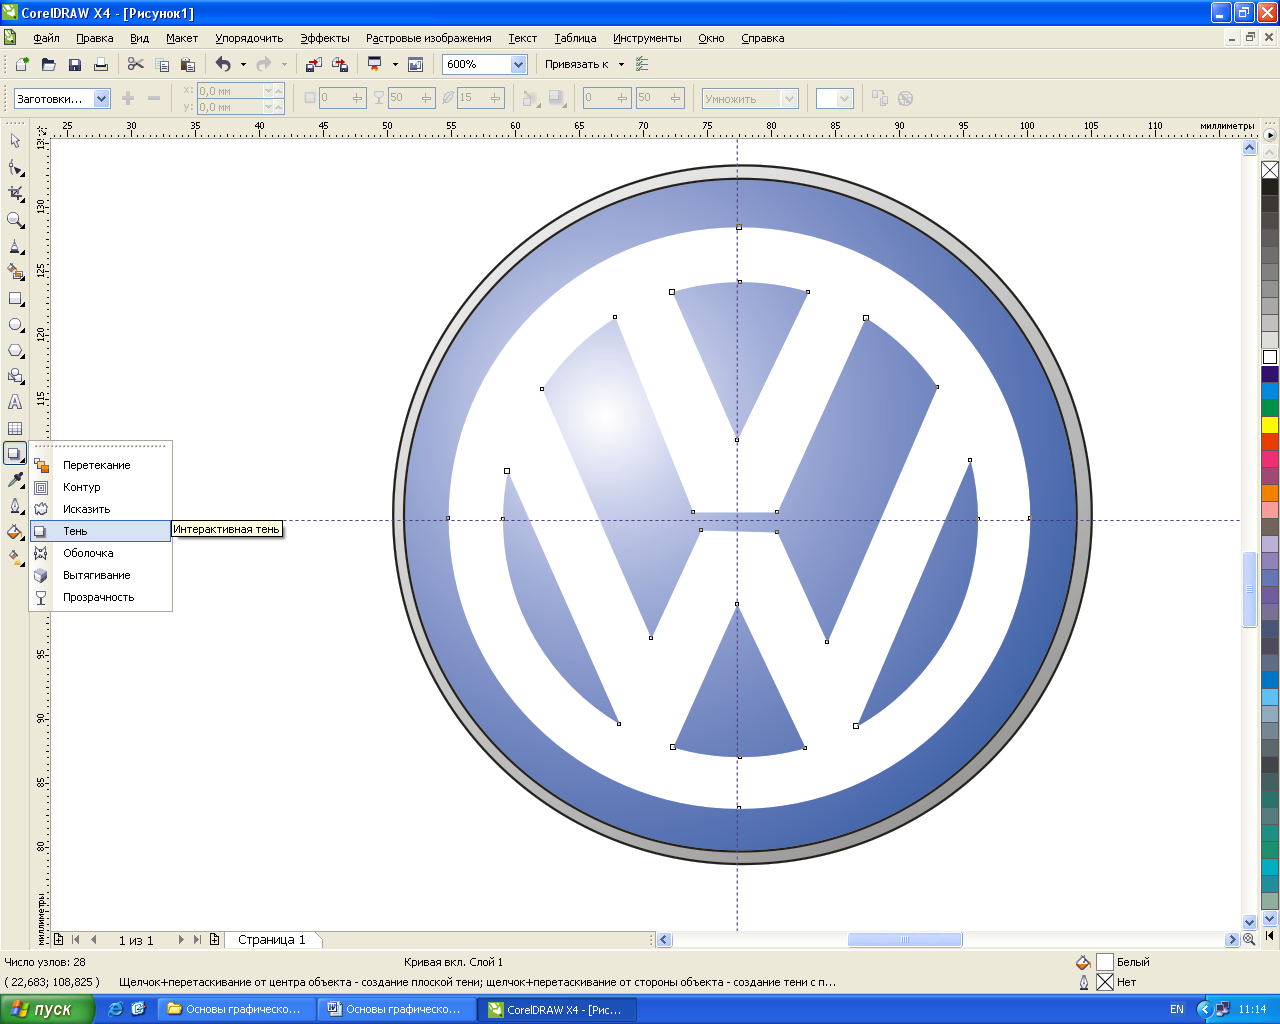Select the Ellipse tool
The image size is (1280, 1024).
(x=15, y=324)
